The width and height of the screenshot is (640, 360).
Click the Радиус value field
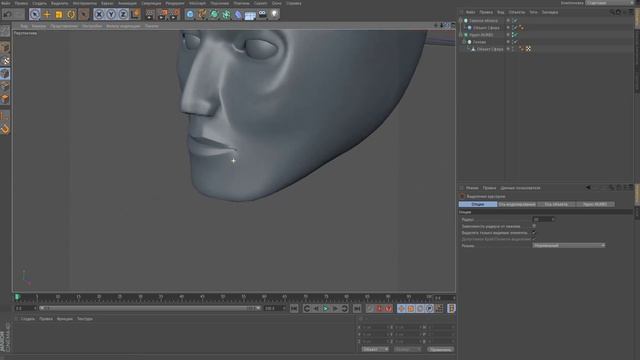(x=544, y=220)
